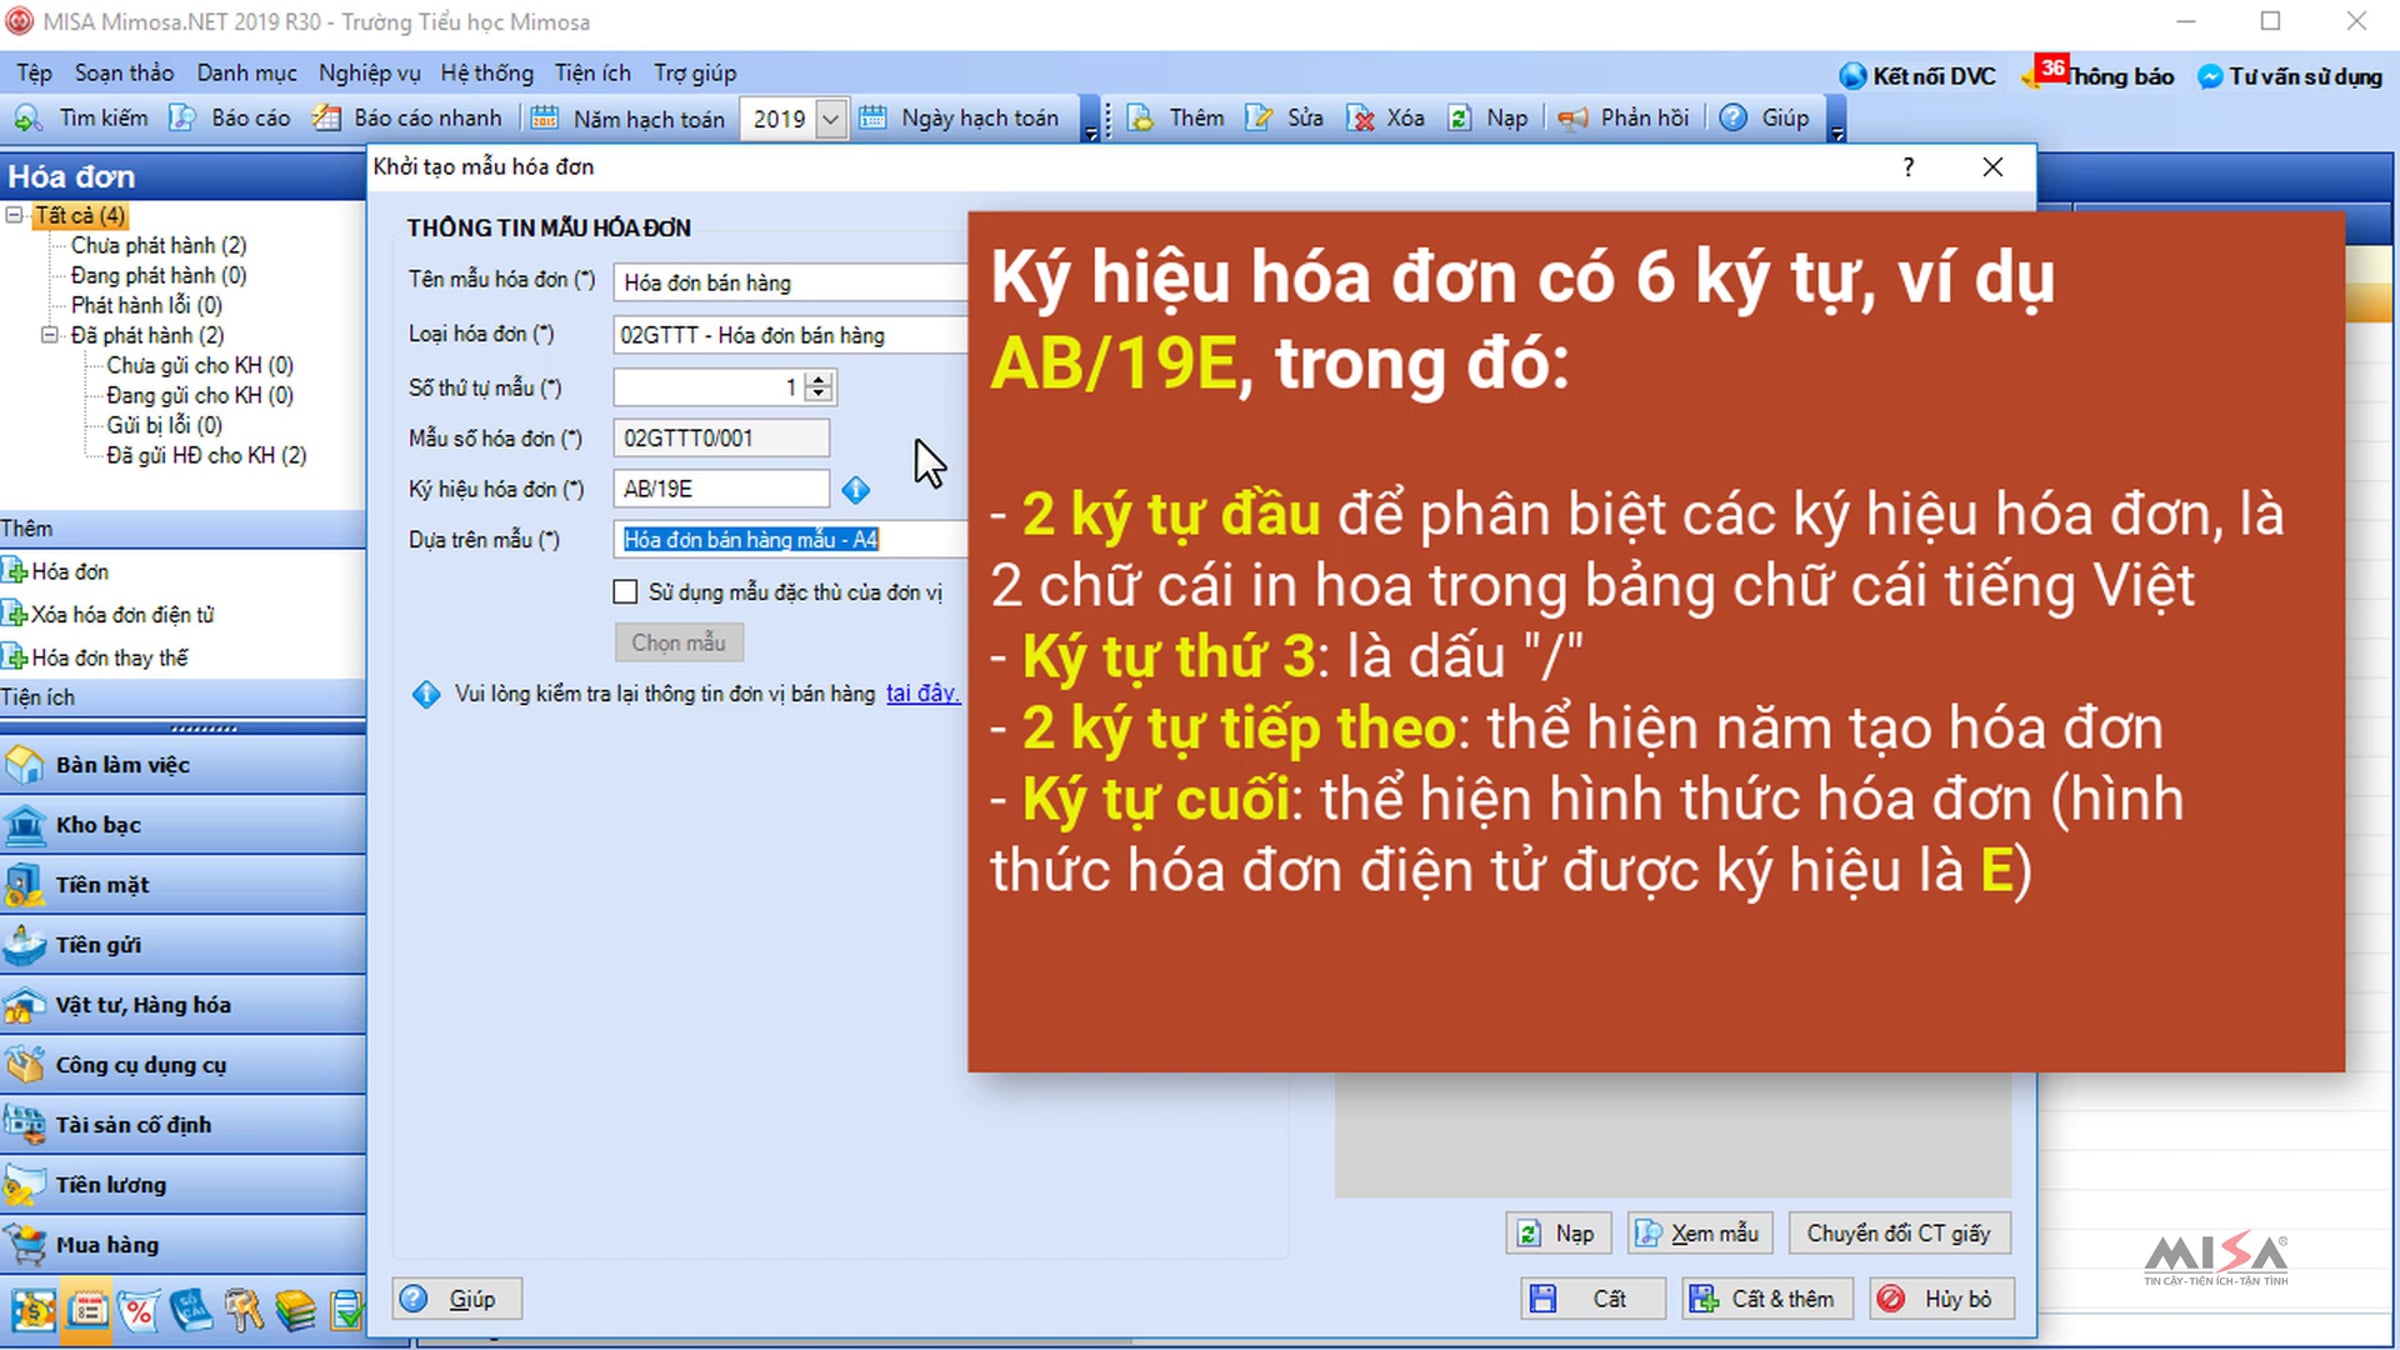The image size is (2400, 1350).
Task: Click the Ngày hạch toán calendar icon
Action: [x=872, y=118]
